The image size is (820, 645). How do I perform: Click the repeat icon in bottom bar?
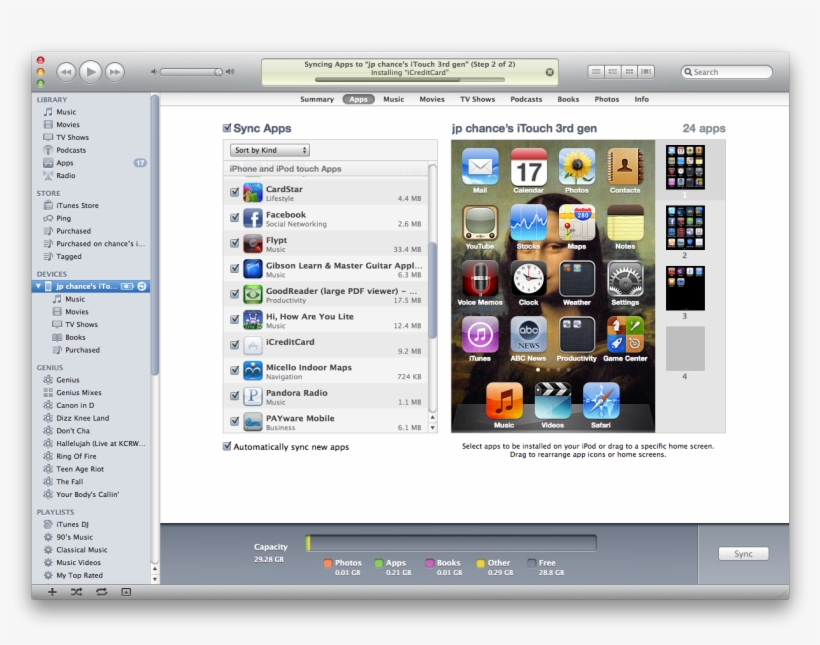(101, 592)
